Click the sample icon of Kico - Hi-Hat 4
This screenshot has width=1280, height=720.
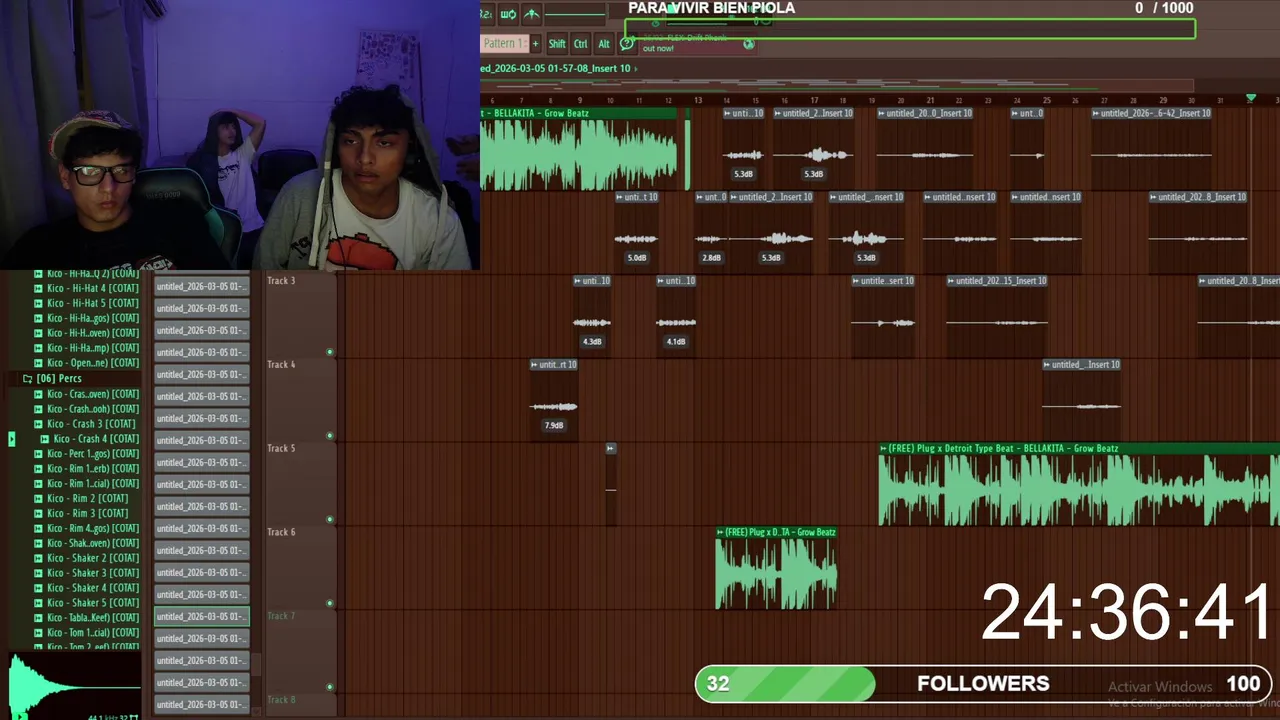point(38,288)
